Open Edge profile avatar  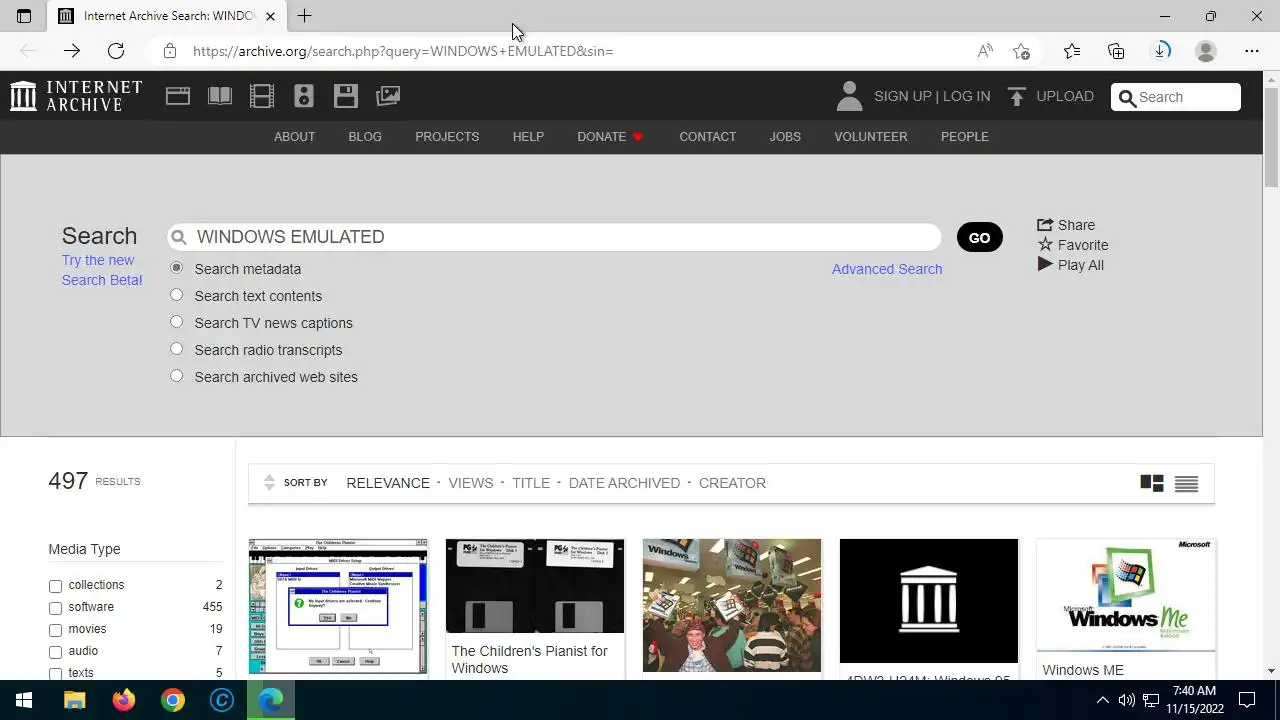(x=1206, y=51)
